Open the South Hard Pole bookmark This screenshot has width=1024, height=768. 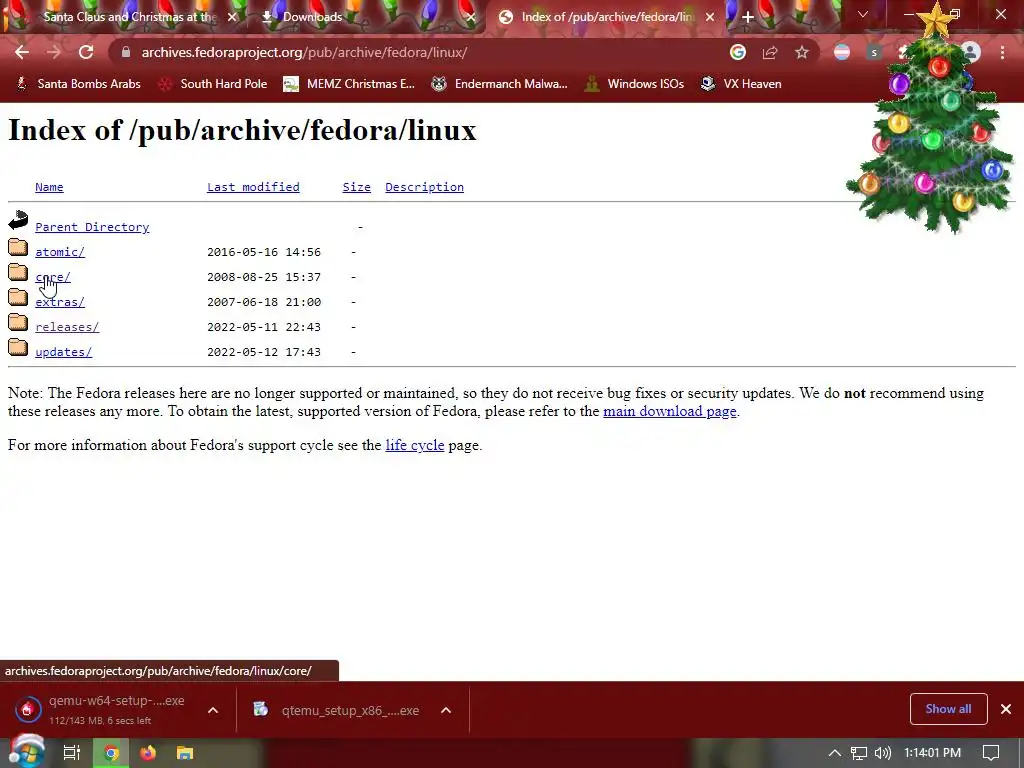tap(213, 84)
